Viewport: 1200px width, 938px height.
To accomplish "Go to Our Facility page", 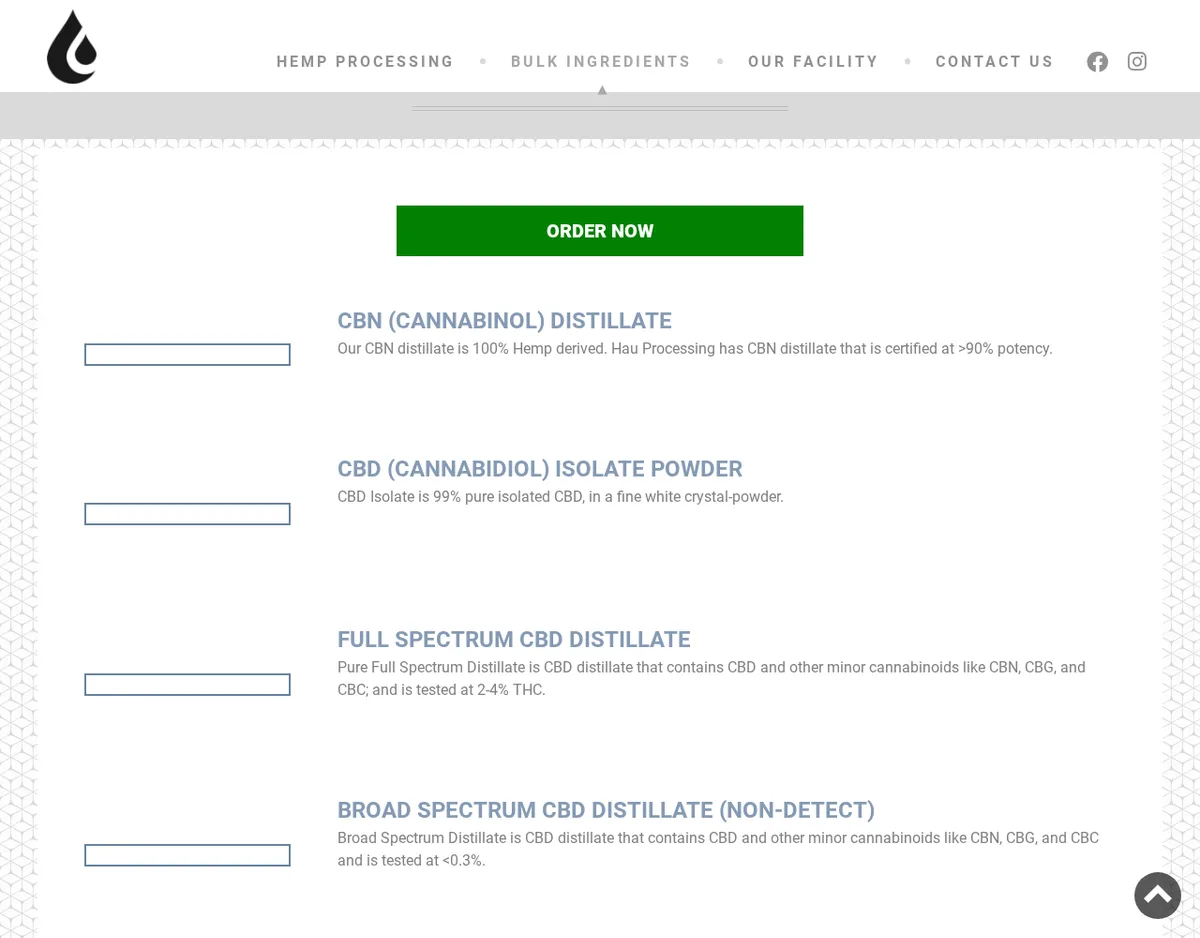I will [813, 62].
